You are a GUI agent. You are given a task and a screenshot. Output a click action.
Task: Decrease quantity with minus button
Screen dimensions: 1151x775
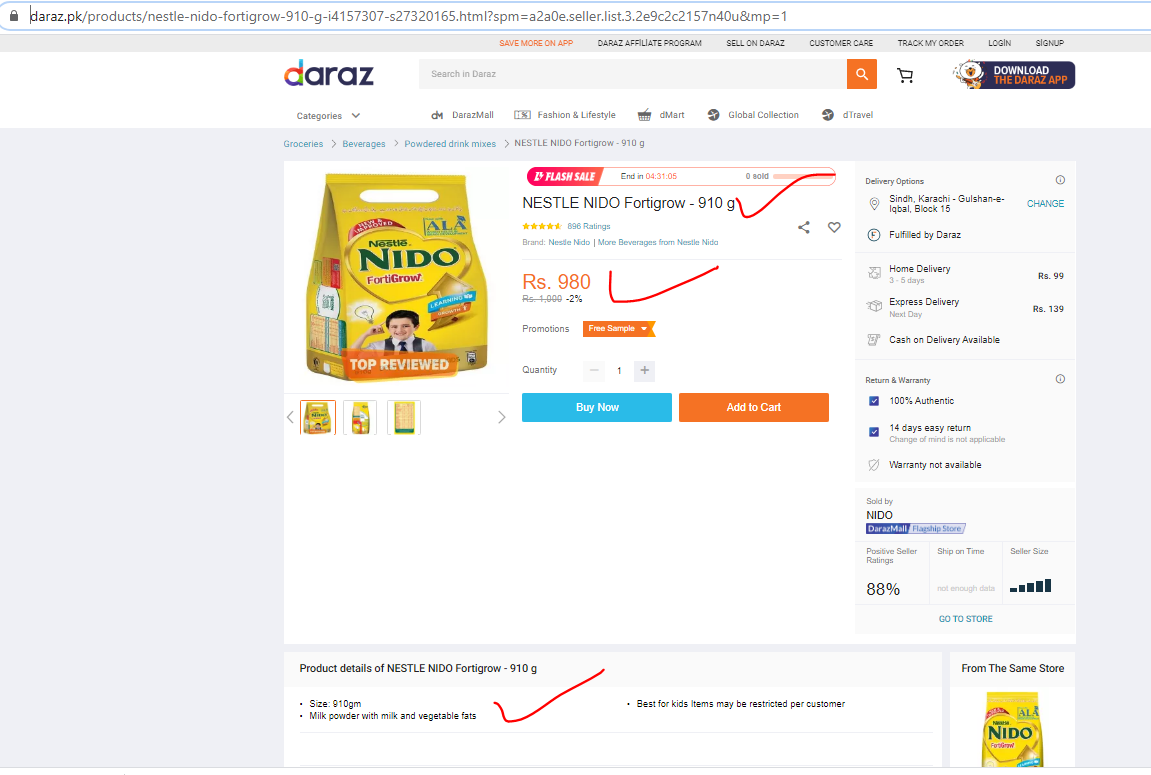click(x=594, y=371)
